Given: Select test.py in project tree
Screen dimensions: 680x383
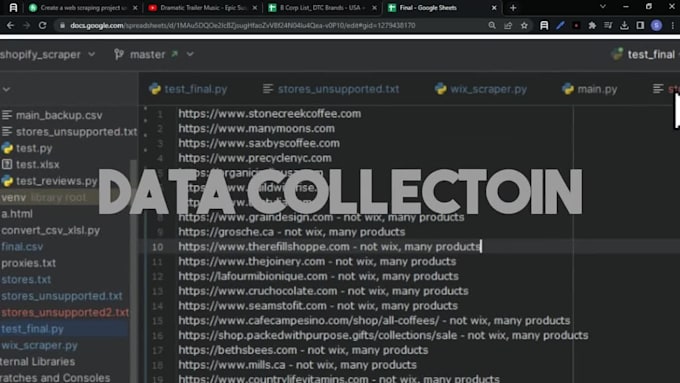Looking at the screenshot, I should [27, 148].
